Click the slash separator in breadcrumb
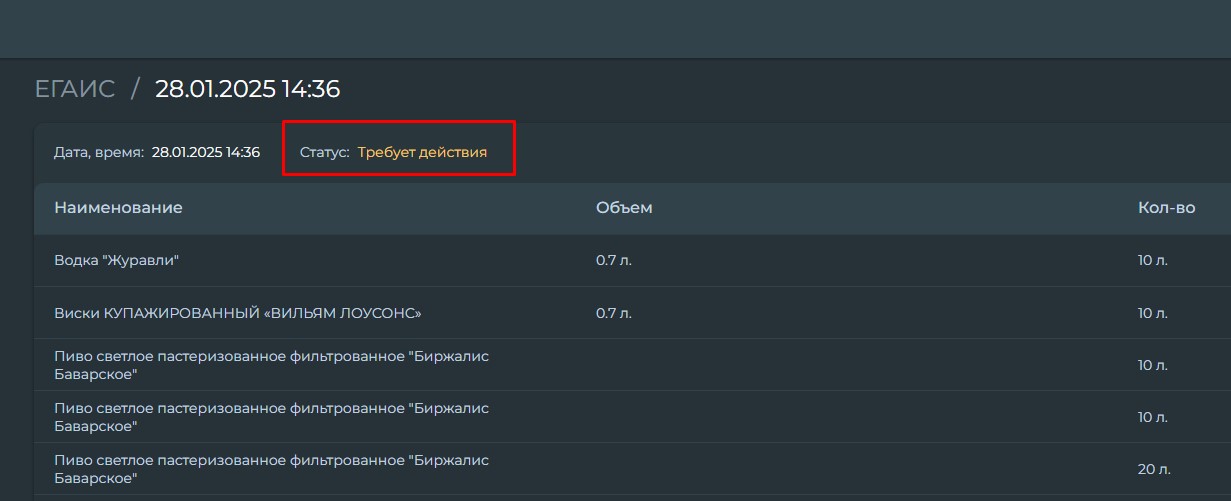The image size is (1231, 501). (x=135, y=89)
